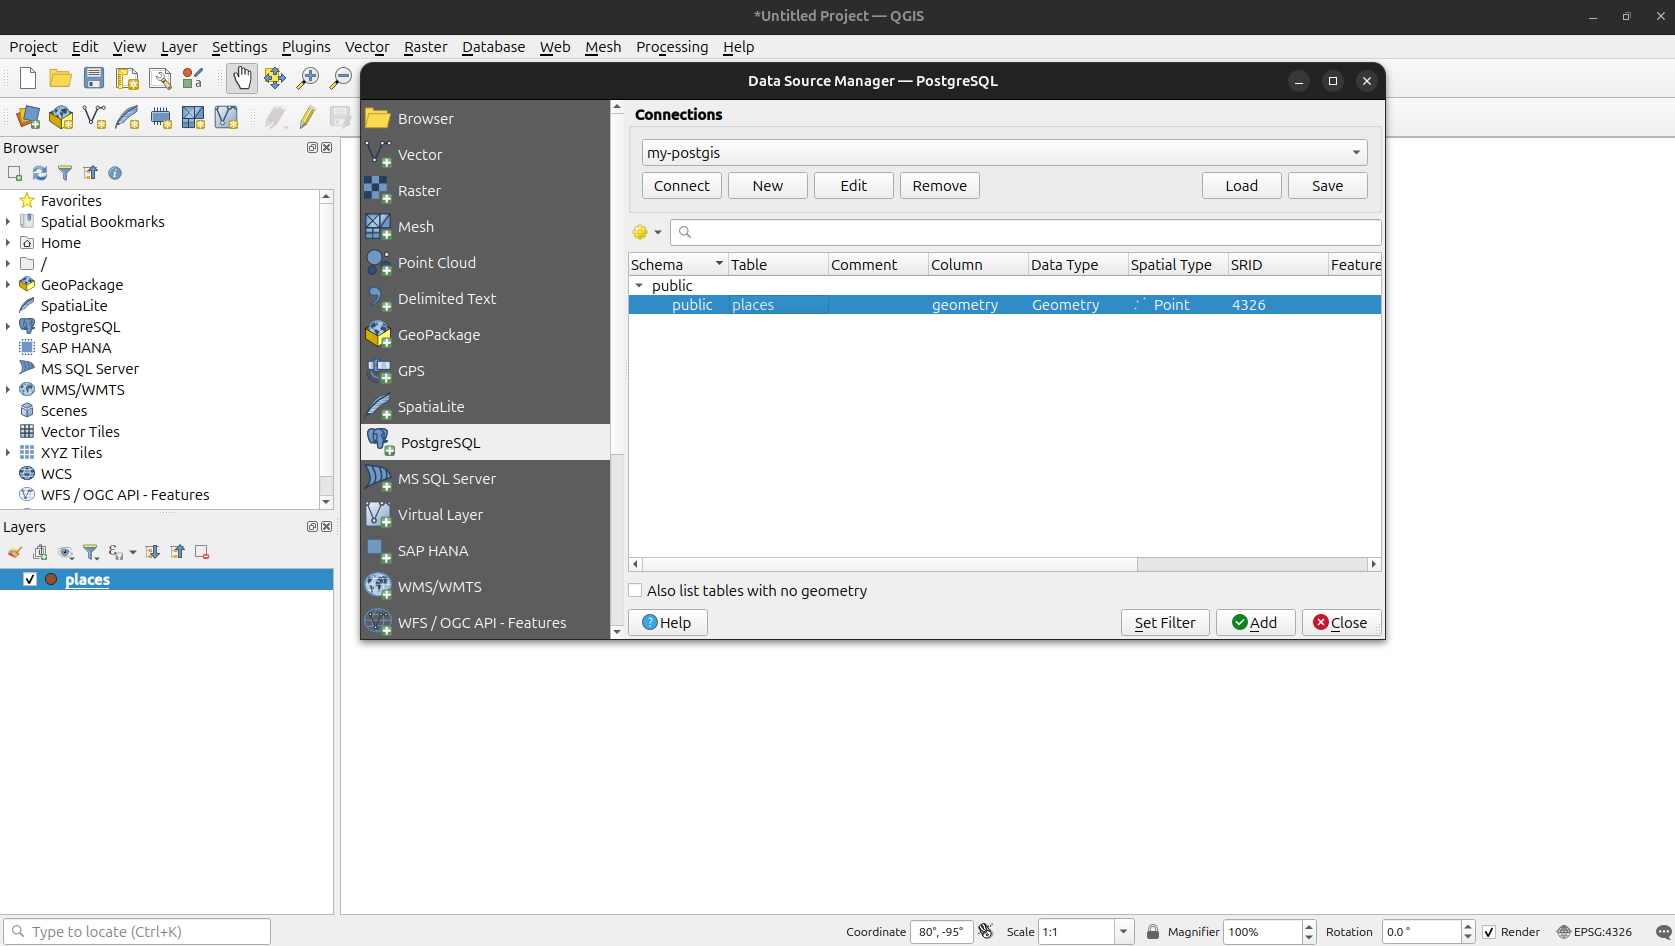This screenshot has height=946, width=1675.
Task: Open the Style Manager
Action: click(193, 78)
